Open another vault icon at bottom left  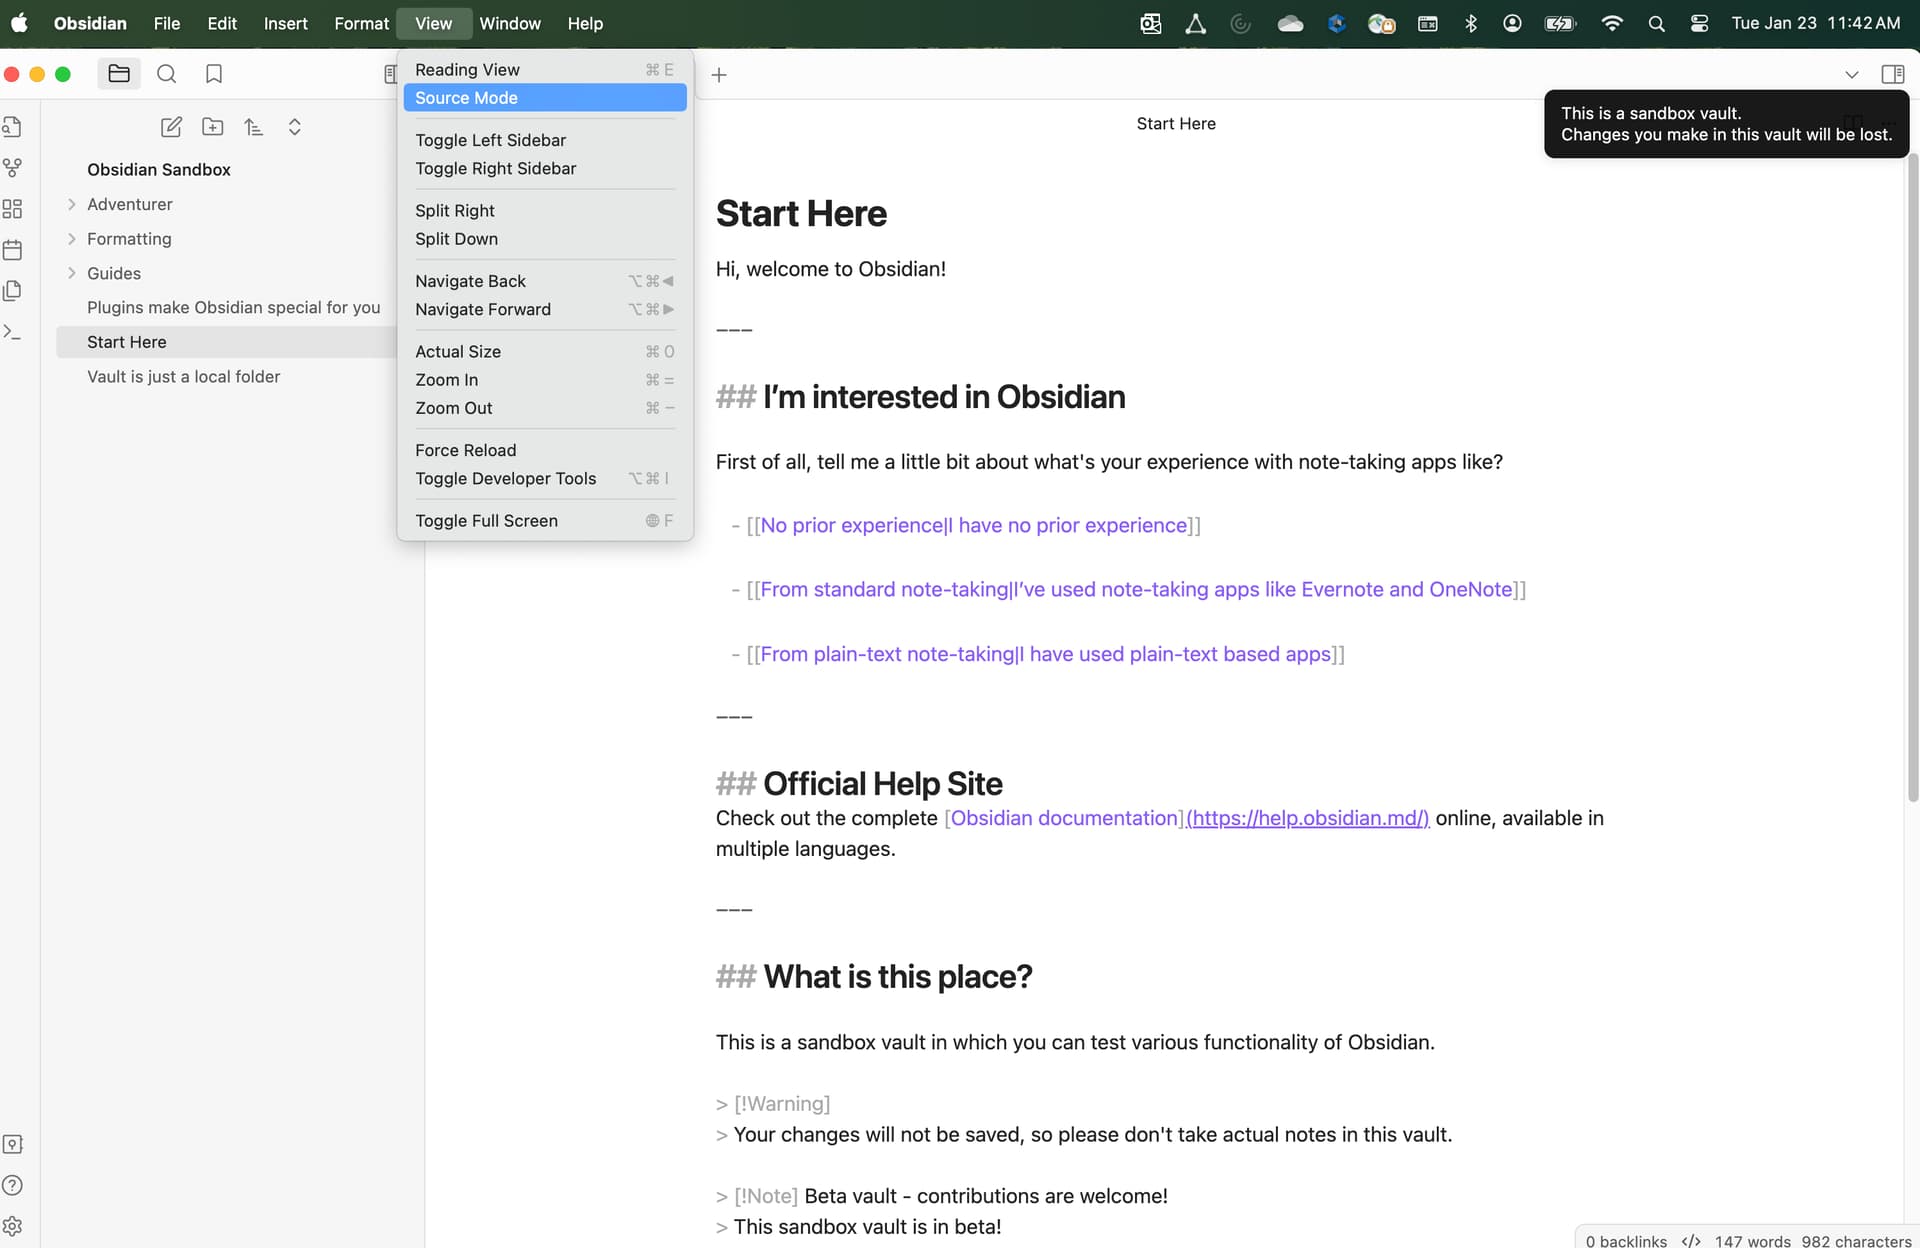[x=12, y=1144]
